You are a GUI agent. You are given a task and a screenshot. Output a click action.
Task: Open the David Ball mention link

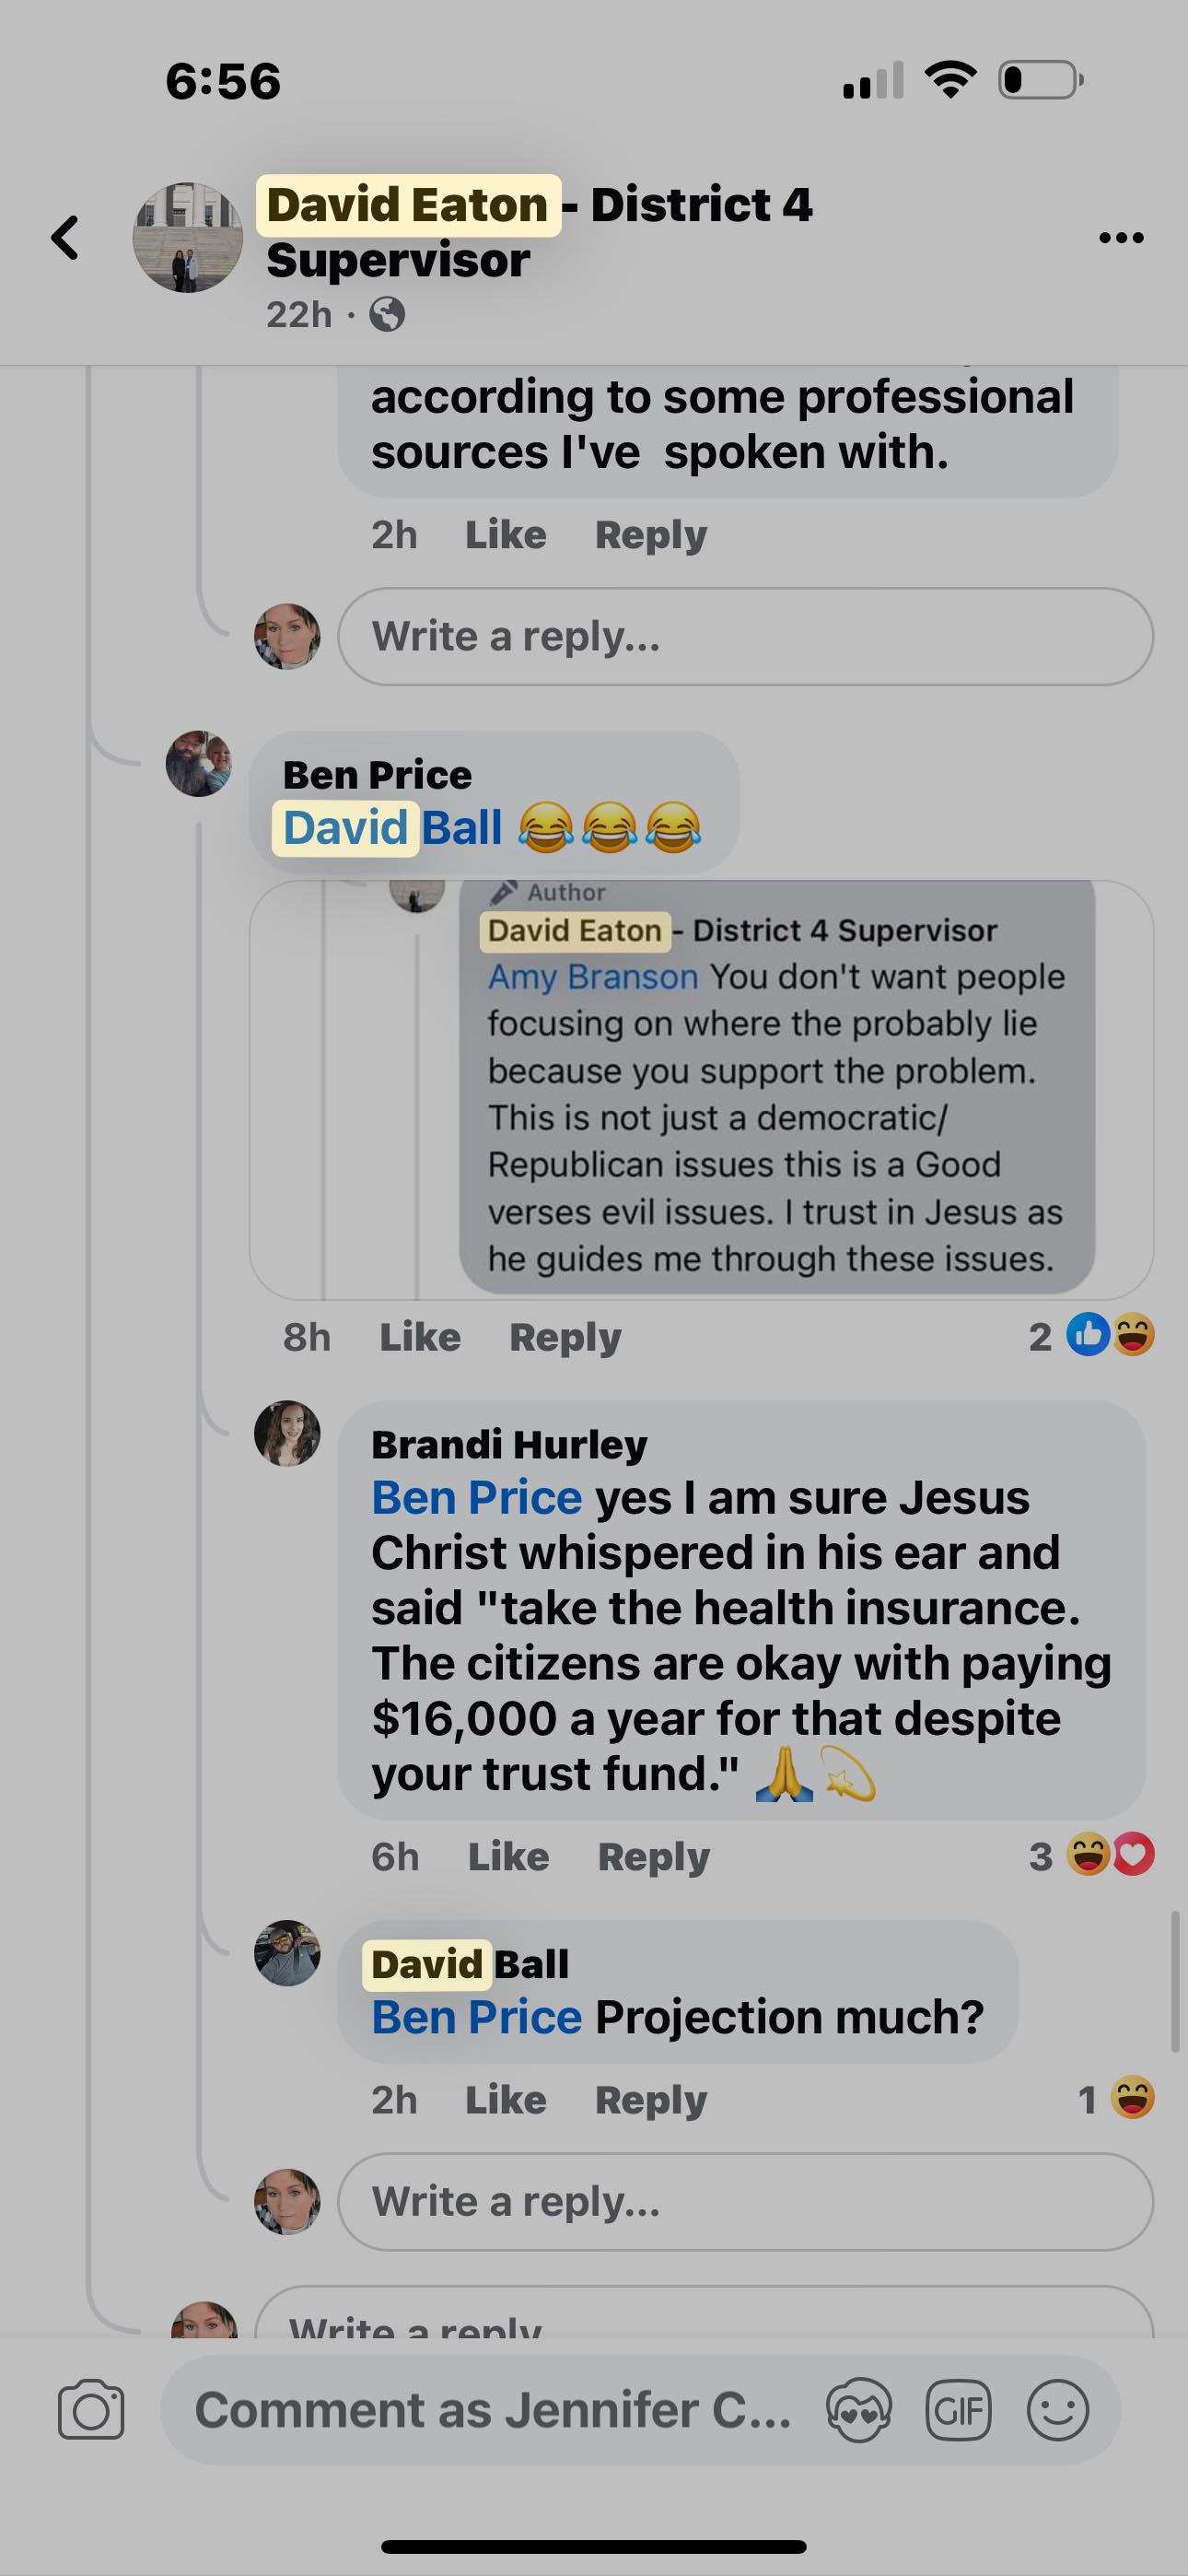pyautogui.click(x=392, y=828)
